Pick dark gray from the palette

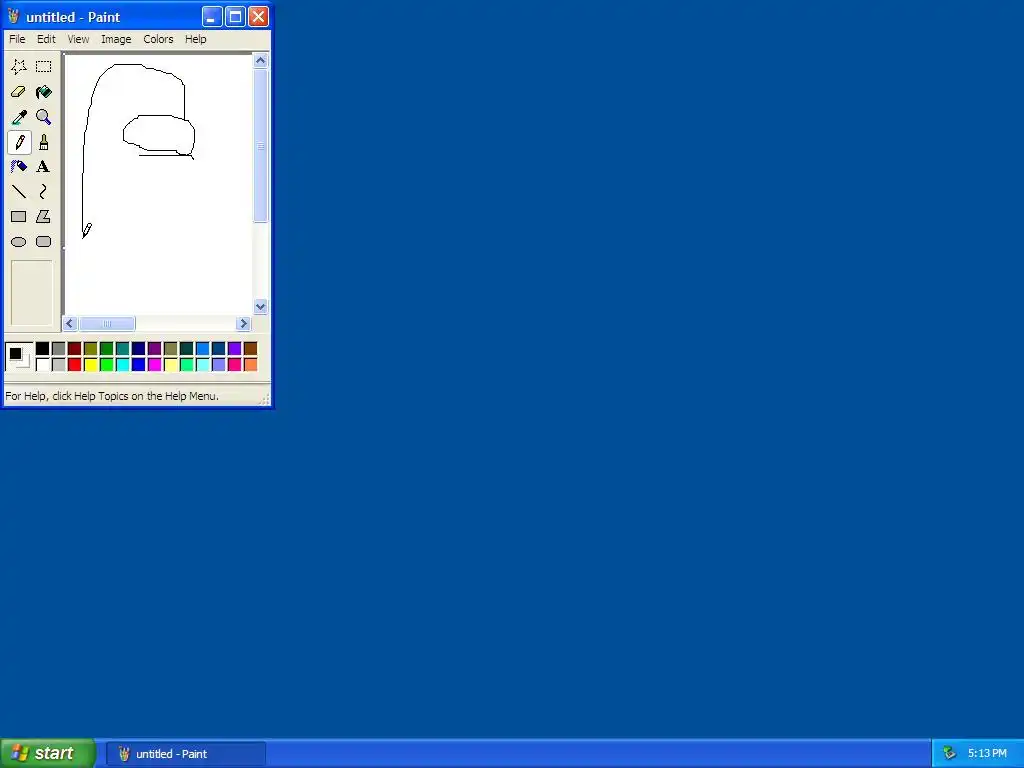point(58,349)
